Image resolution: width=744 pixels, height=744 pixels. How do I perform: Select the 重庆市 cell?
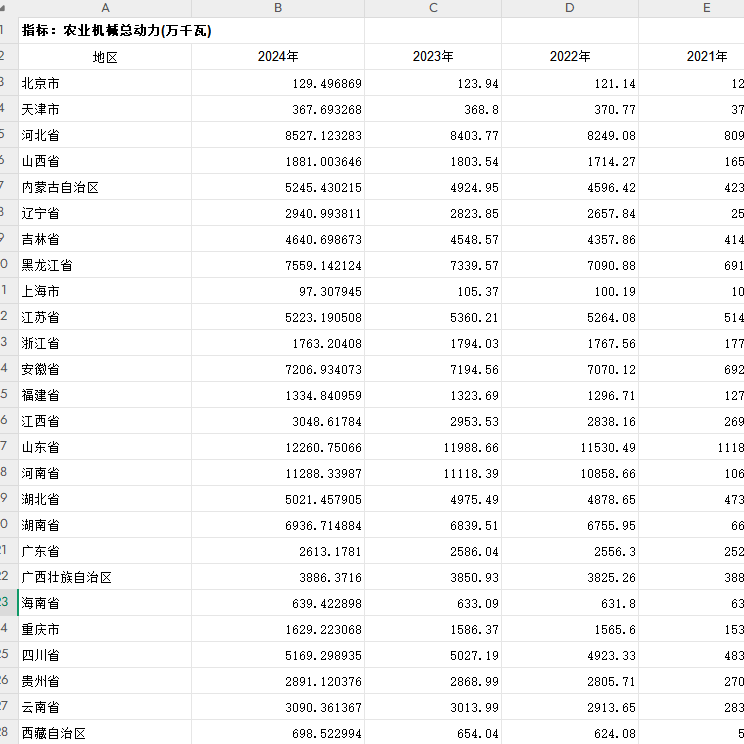[x=105, y=629]
